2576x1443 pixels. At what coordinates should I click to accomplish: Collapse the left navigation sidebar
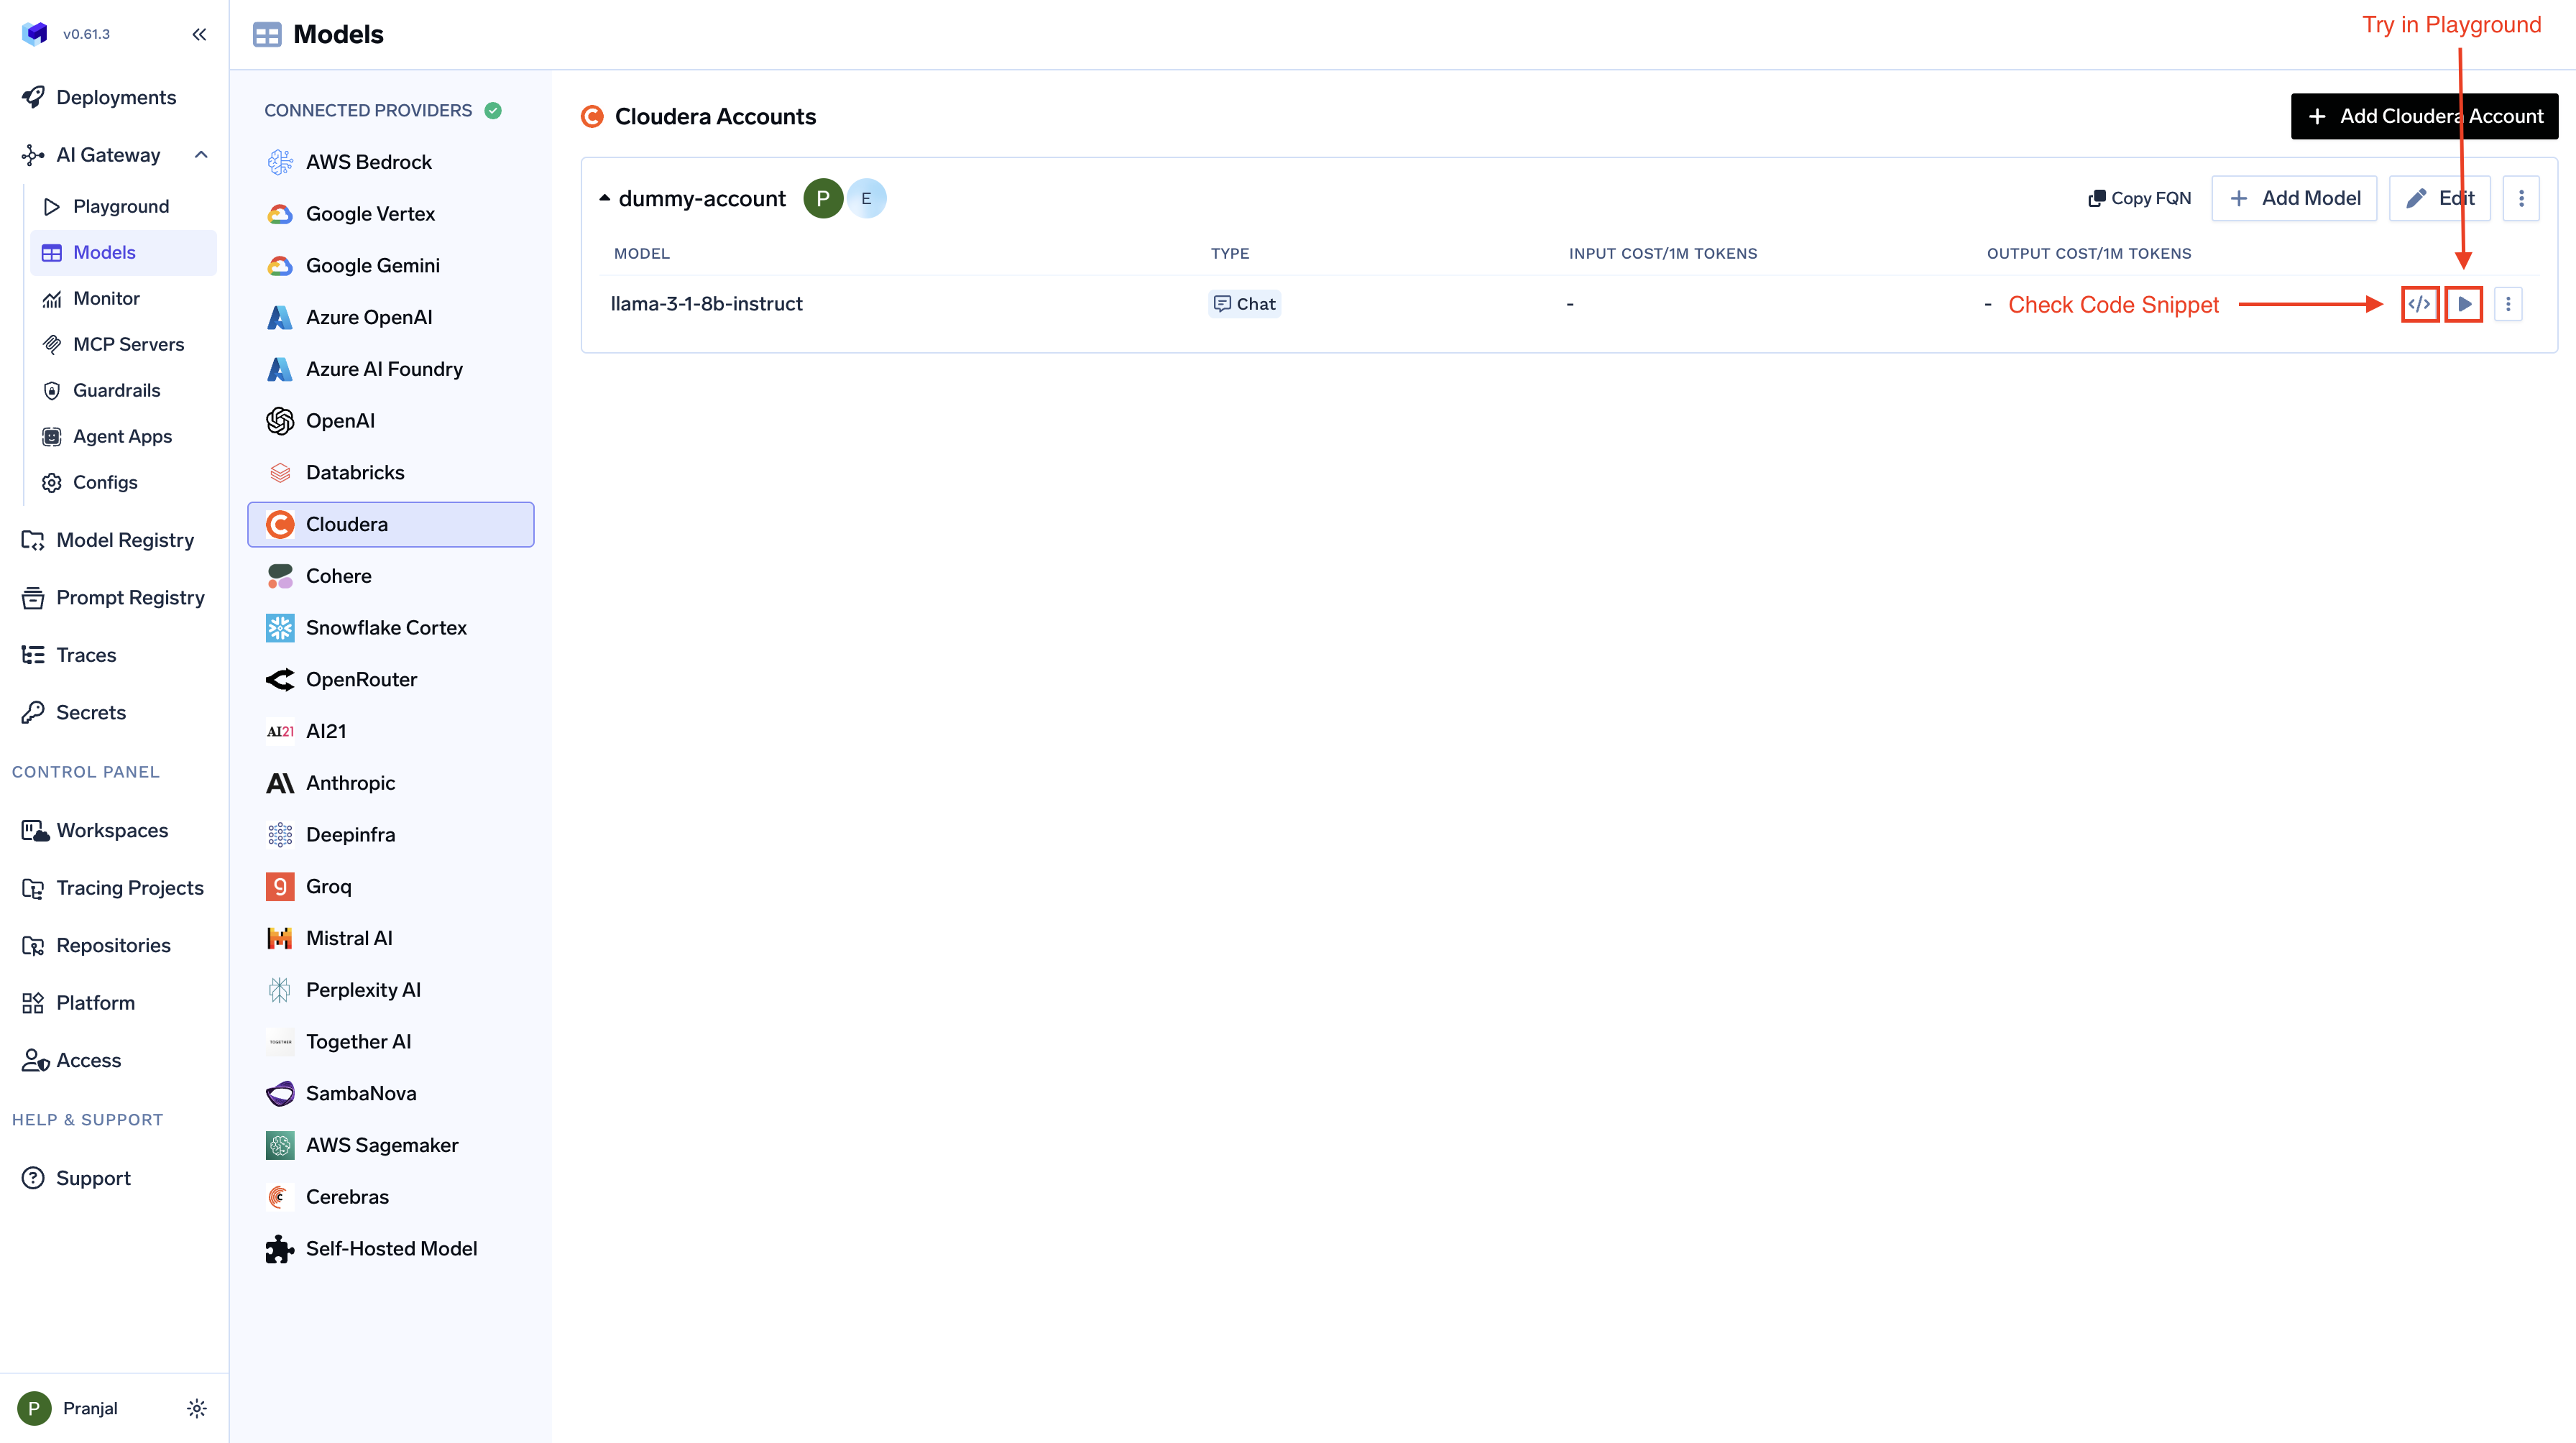199,33
